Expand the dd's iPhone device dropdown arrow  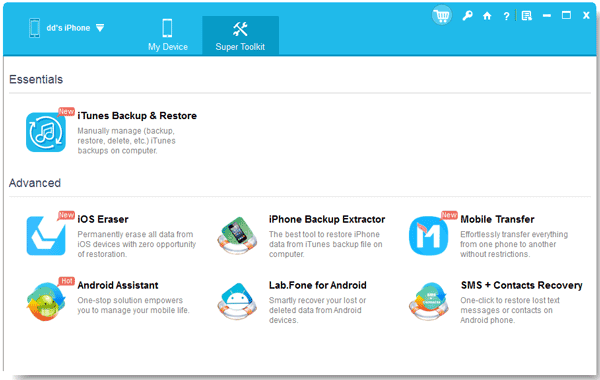pos(100,28)
